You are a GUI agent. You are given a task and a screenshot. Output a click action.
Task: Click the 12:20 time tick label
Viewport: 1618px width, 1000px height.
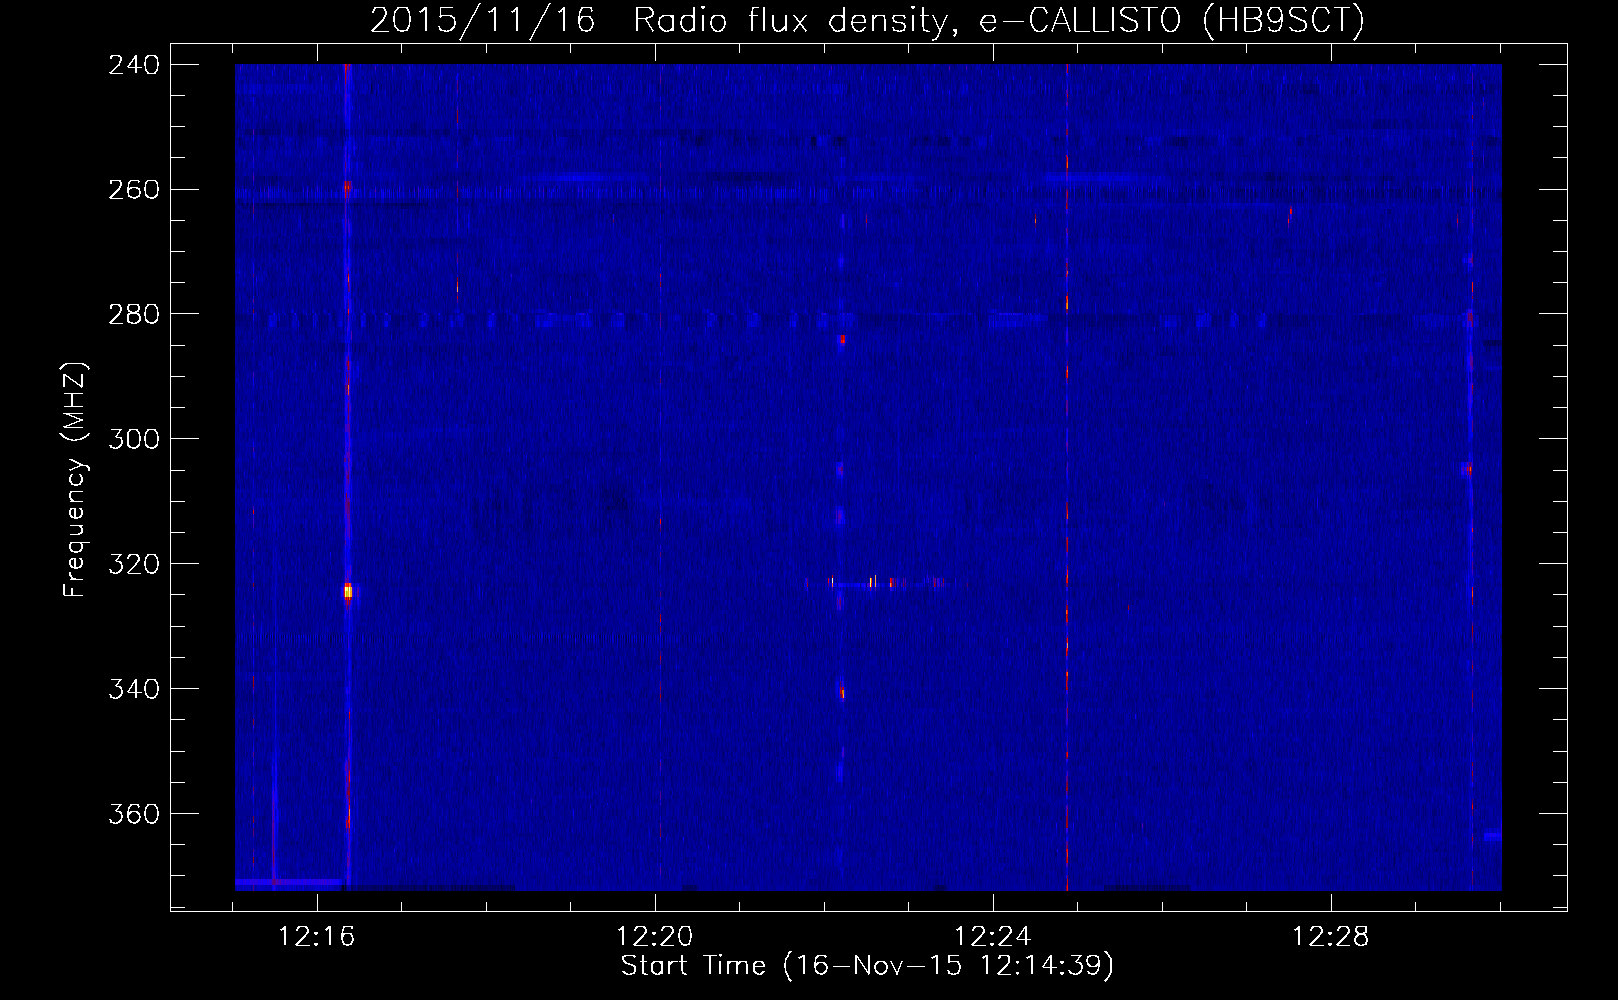point(655,937)
